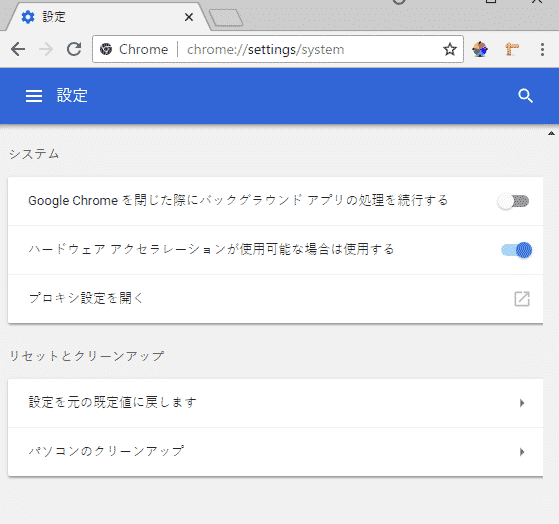Close the 設定 tab

click(x=189, y=17)
